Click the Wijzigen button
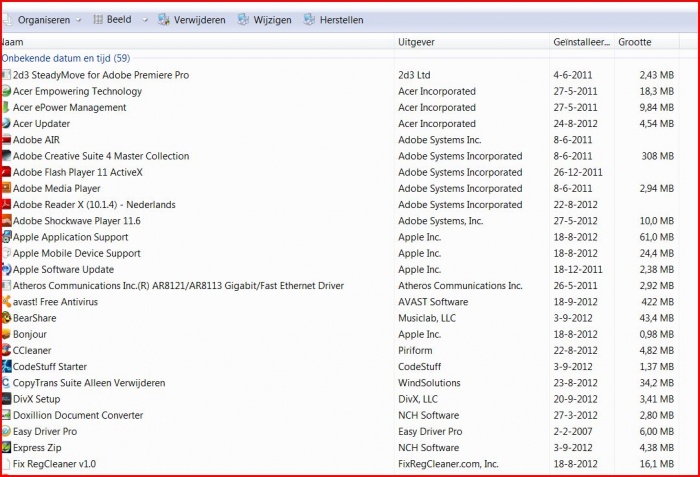Screen dimensions: 700x477 (x=264, y=20)
